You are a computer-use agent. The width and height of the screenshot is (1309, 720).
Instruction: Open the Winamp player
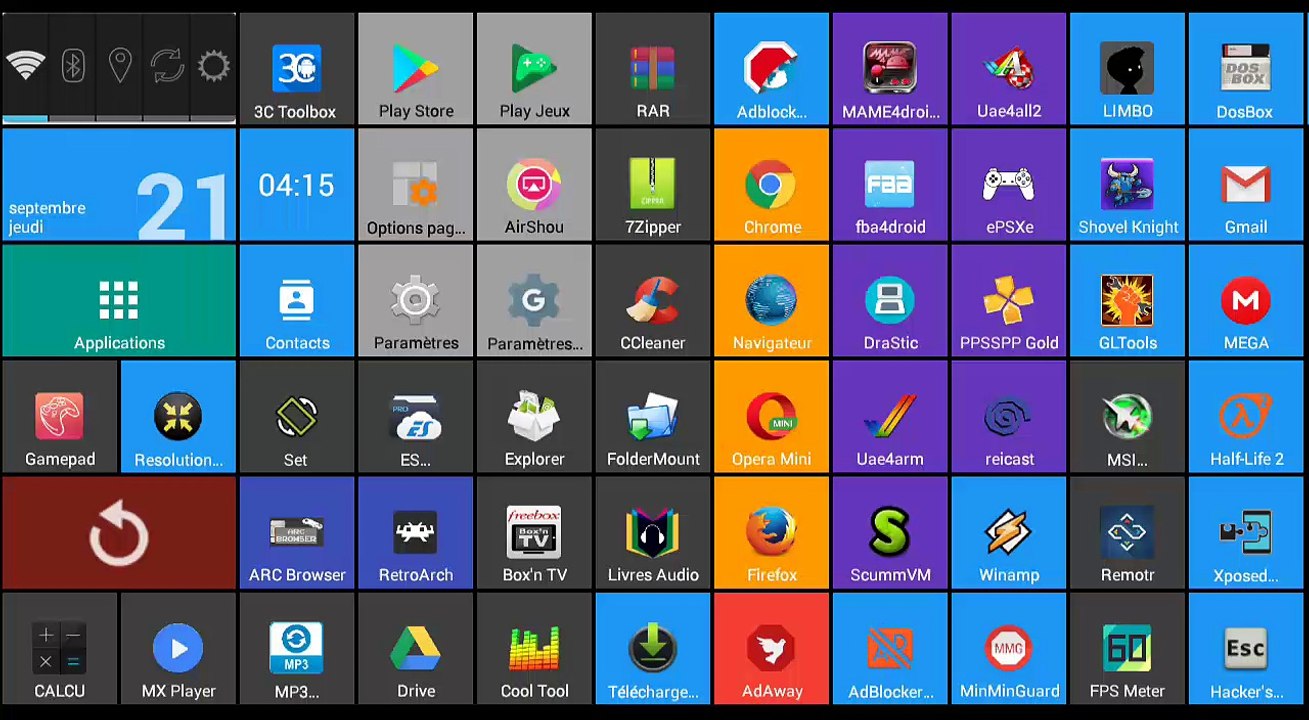[x=1009, y=533]
